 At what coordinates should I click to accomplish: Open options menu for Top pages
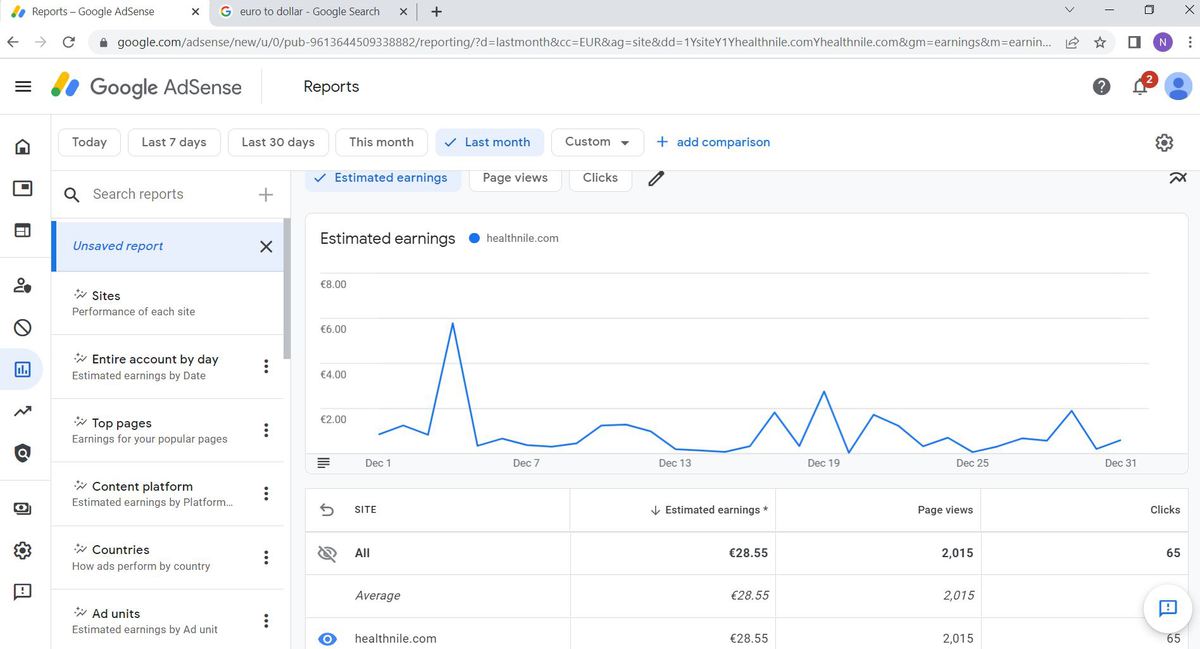[266, 431]
